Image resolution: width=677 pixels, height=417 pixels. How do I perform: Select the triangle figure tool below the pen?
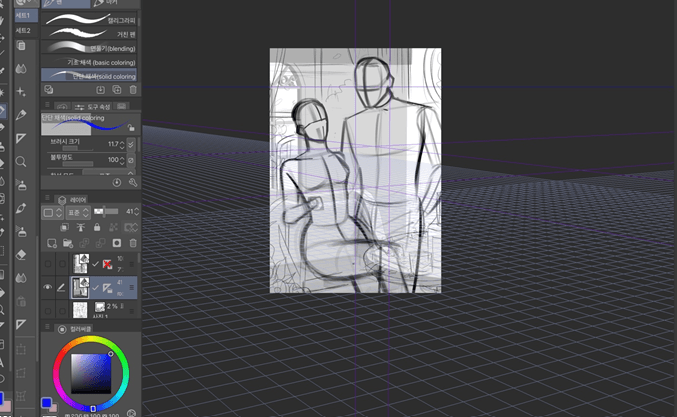pyautogui.click(x=21, y=138)
